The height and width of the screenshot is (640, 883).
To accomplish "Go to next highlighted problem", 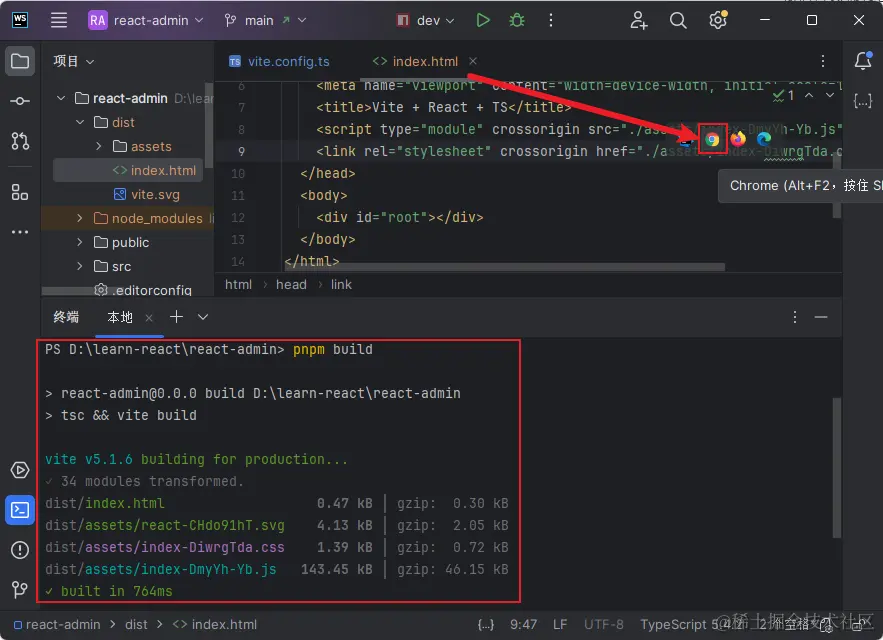I will (830, 96).
